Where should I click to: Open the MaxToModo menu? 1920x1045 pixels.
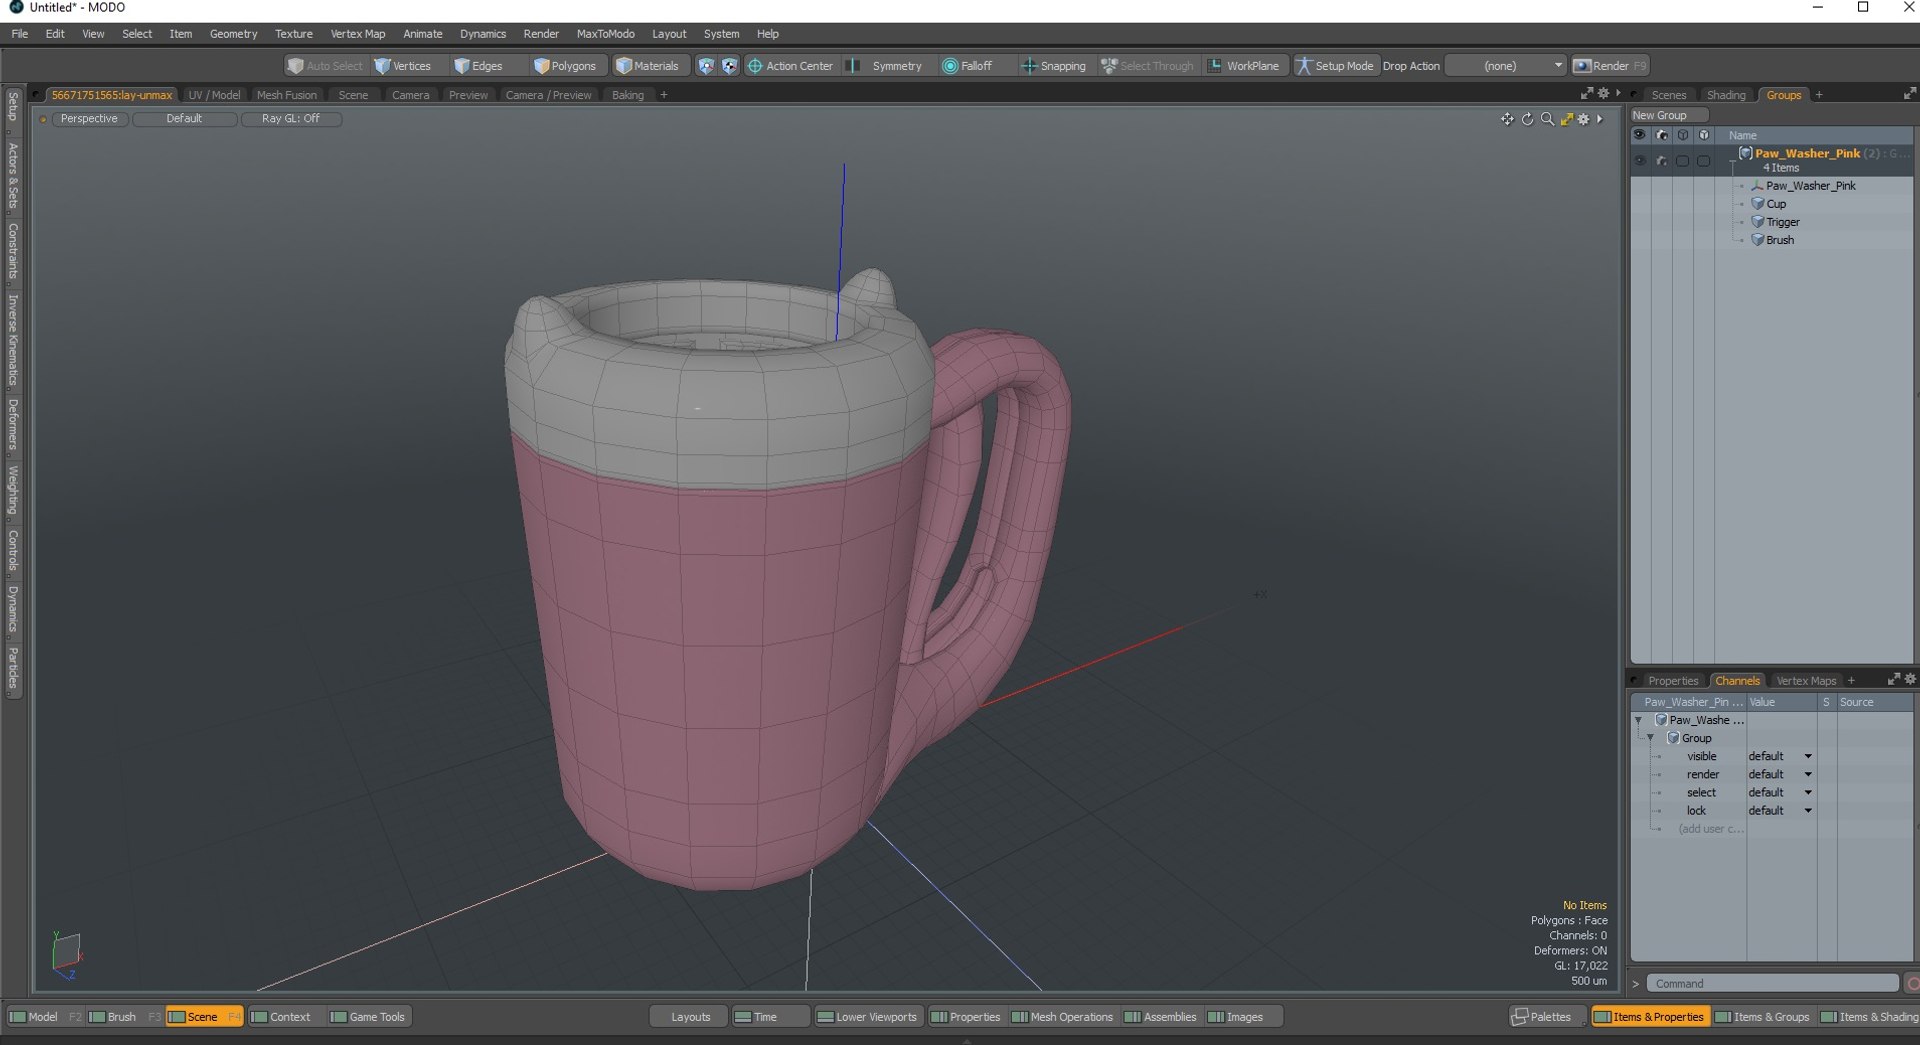(x=605, y=34)
